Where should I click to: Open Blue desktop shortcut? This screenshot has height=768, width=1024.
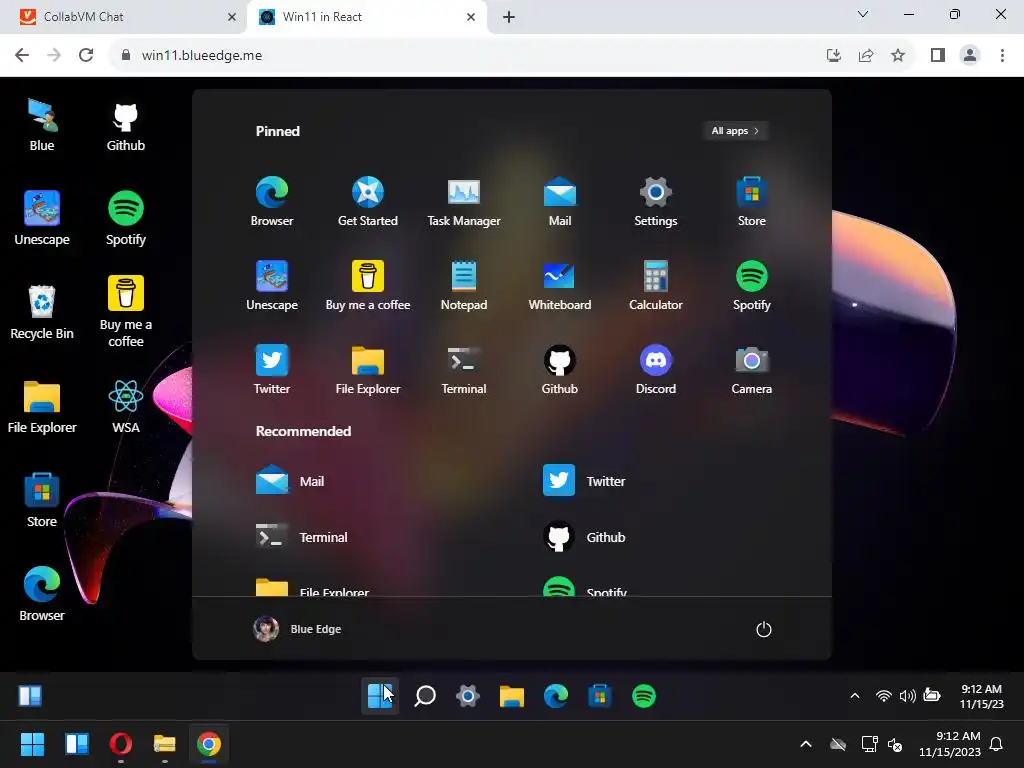(x=42, y=125)
